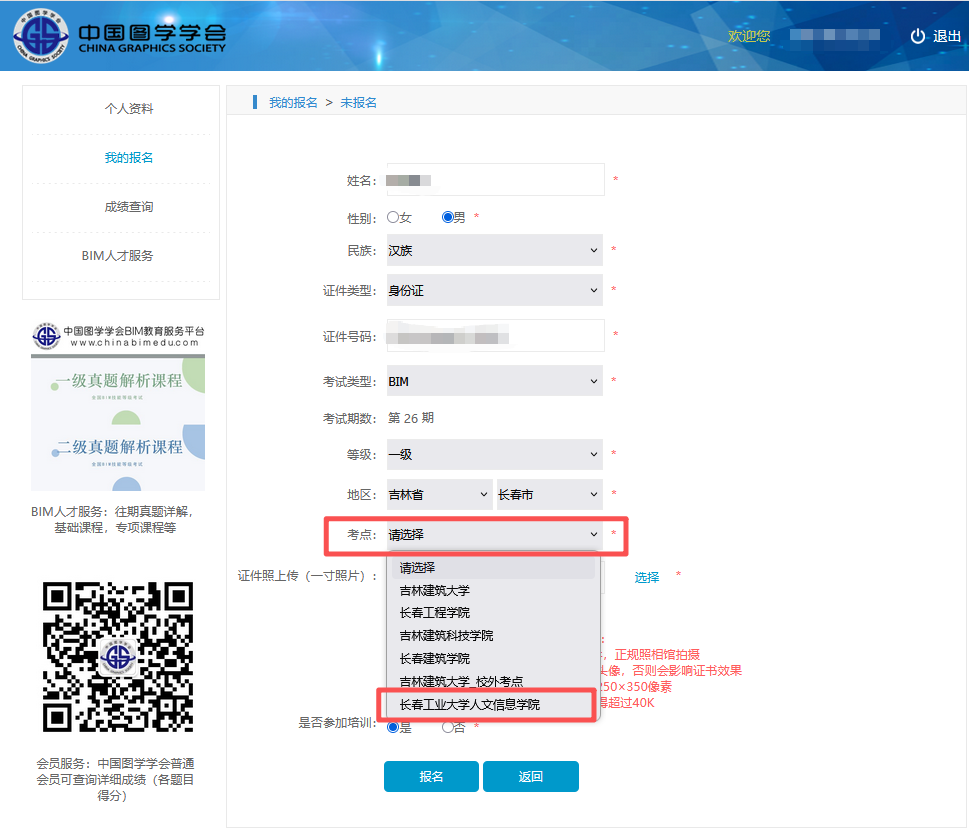Click the 选择 photo upload link
This screenshot has height=835, width=969.
pos(647,577)
